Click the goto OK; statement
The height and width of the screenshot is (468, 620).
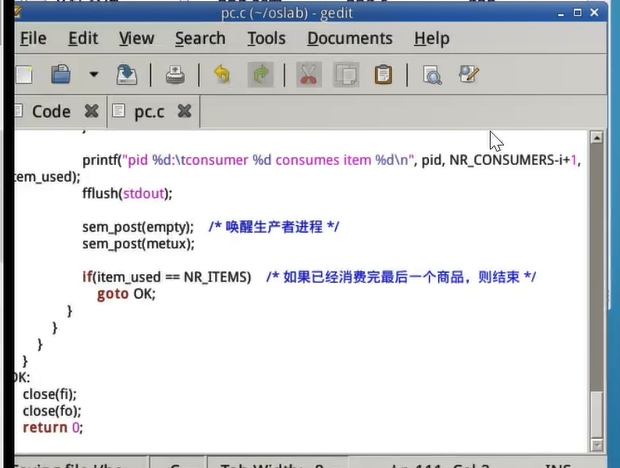click(x=126, y=294)
